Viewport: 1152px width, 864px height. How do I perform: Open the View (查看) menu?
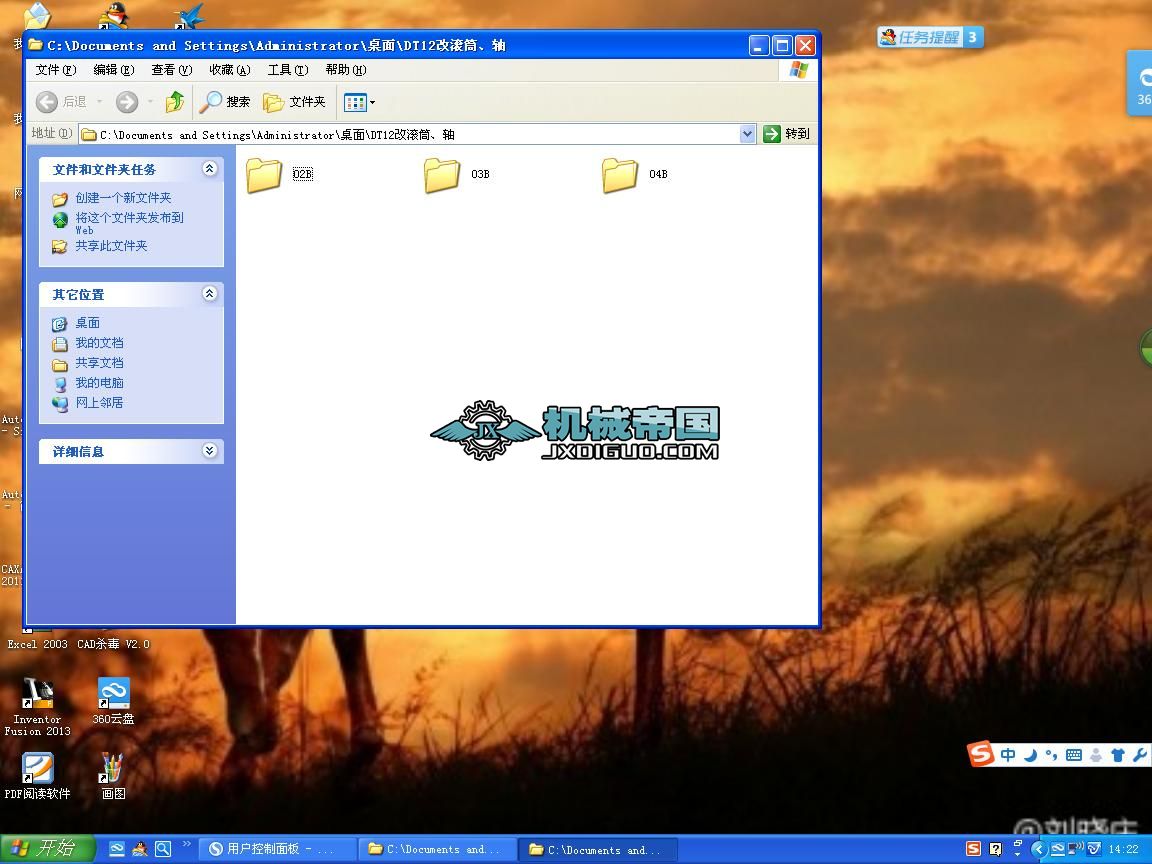click(x=172, y=70)
